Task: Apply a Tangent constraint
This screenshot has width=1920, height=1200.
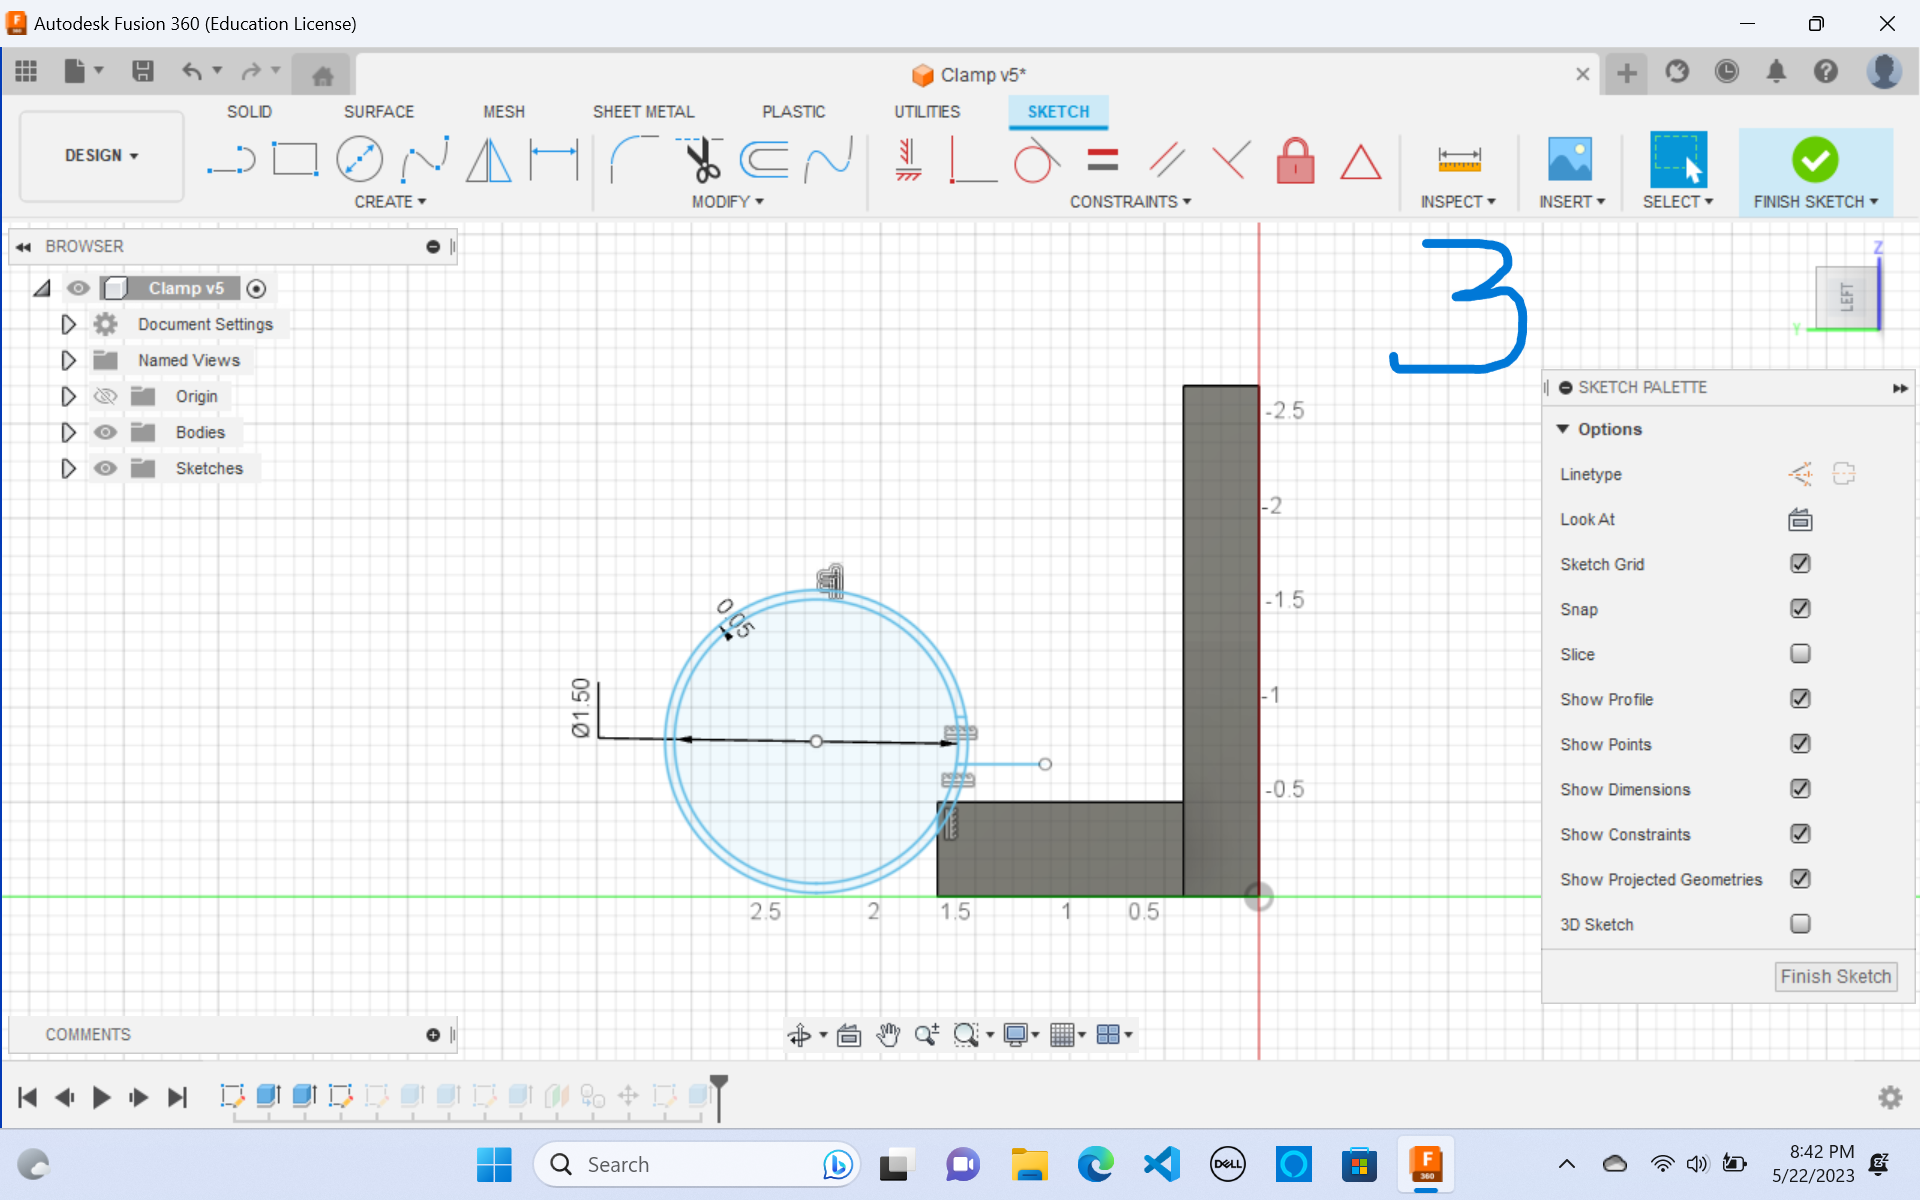Action: click(1035, 160)
